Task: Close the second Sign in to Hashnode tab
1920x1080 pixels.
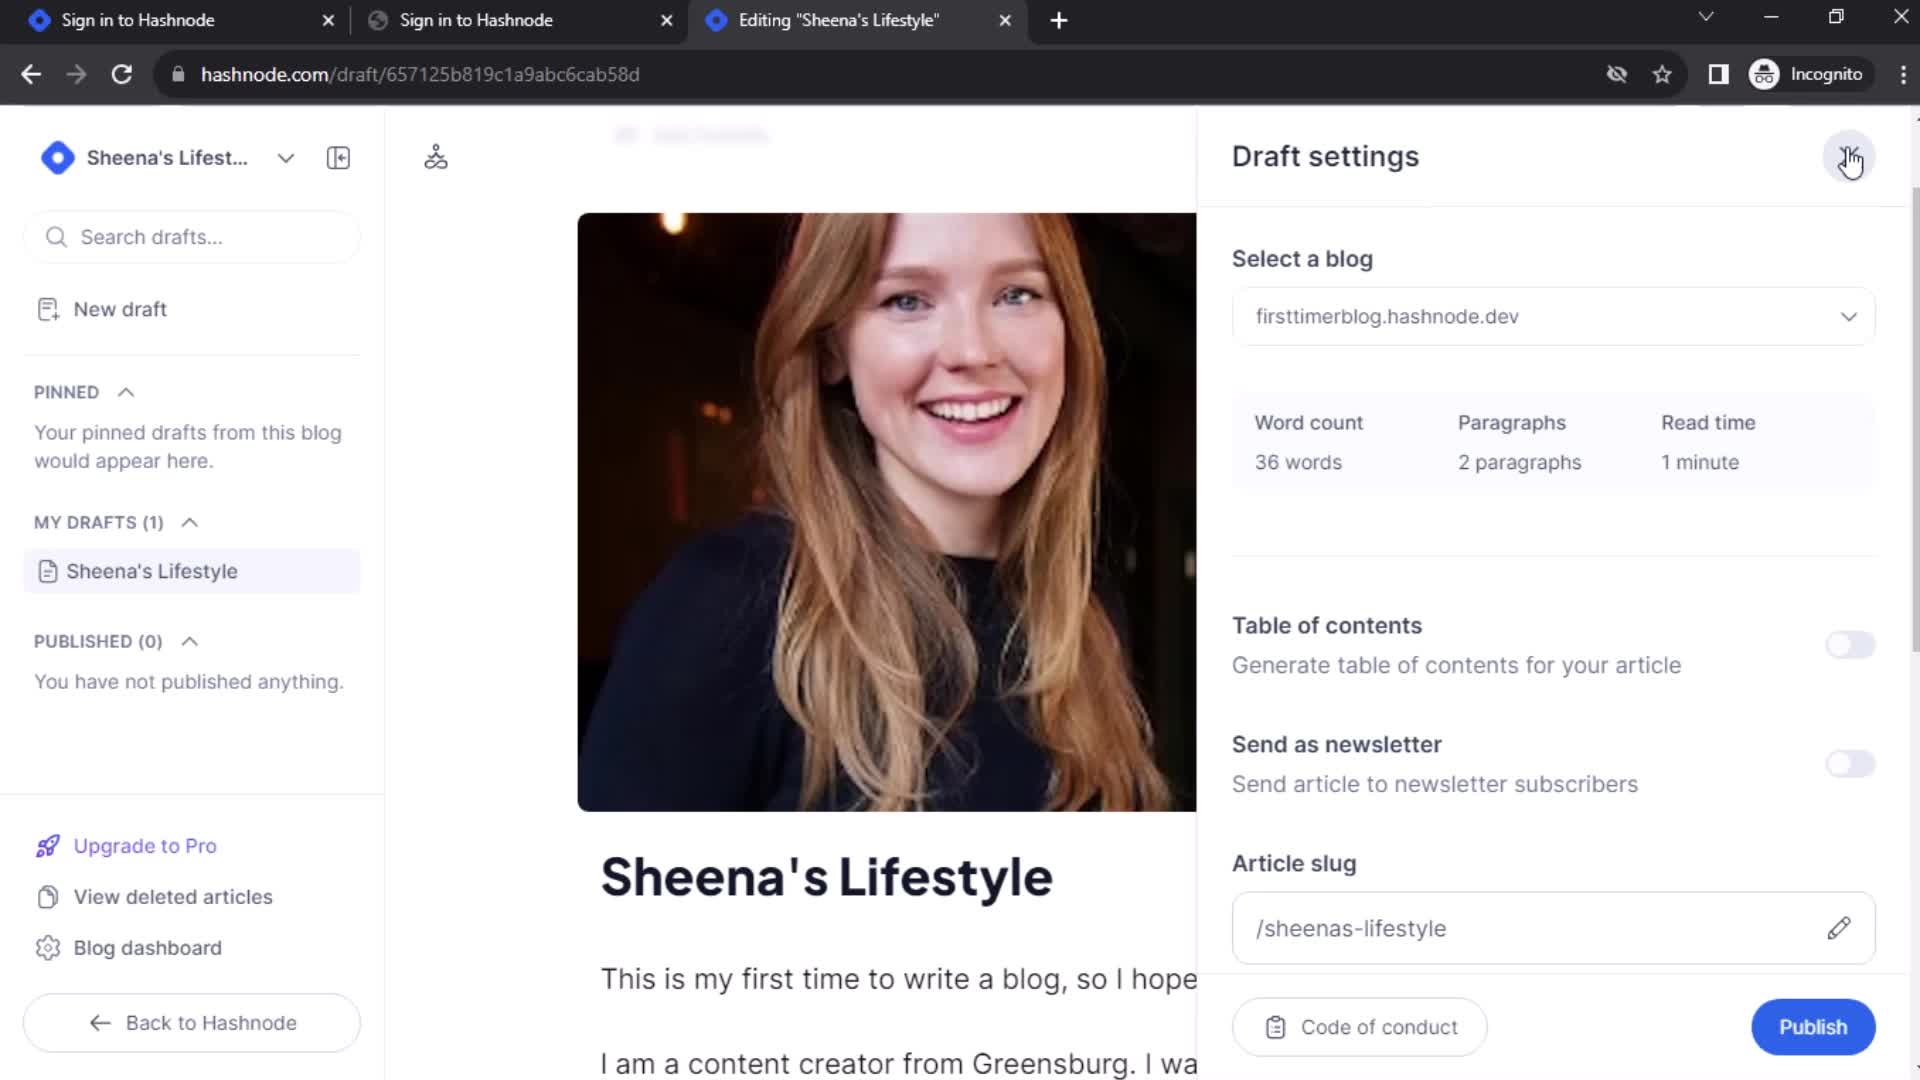Action: pyautogui.click(x=667, y=20)
